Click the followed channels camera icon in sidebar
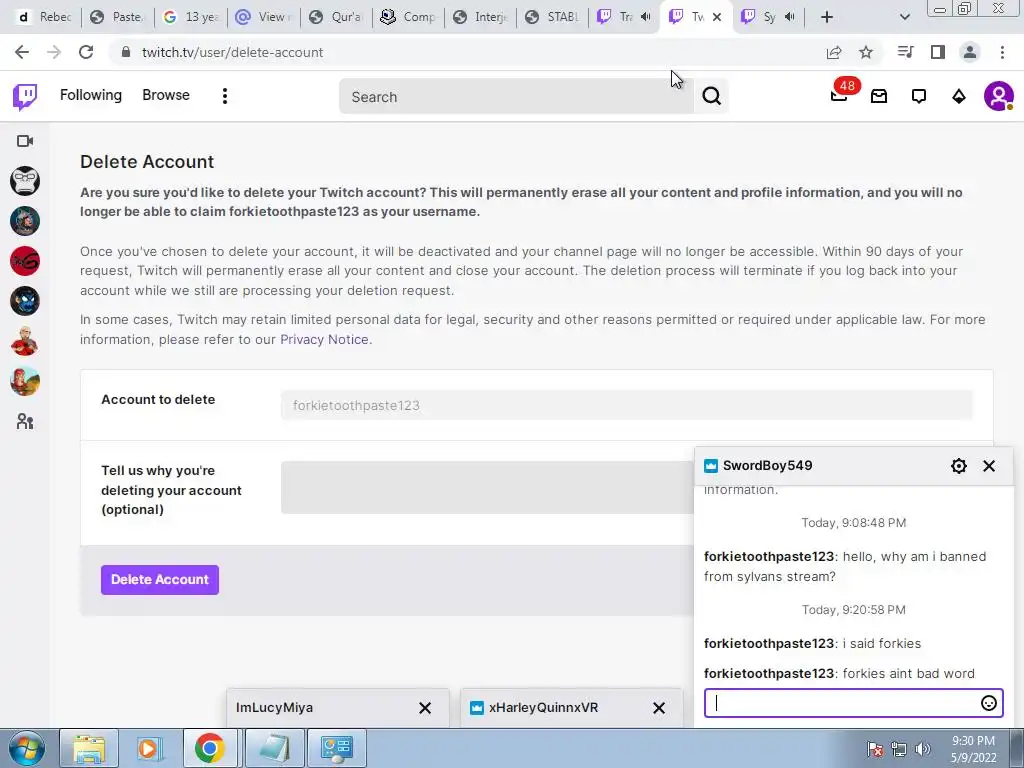1024x768 pixels. click(25, 141)
